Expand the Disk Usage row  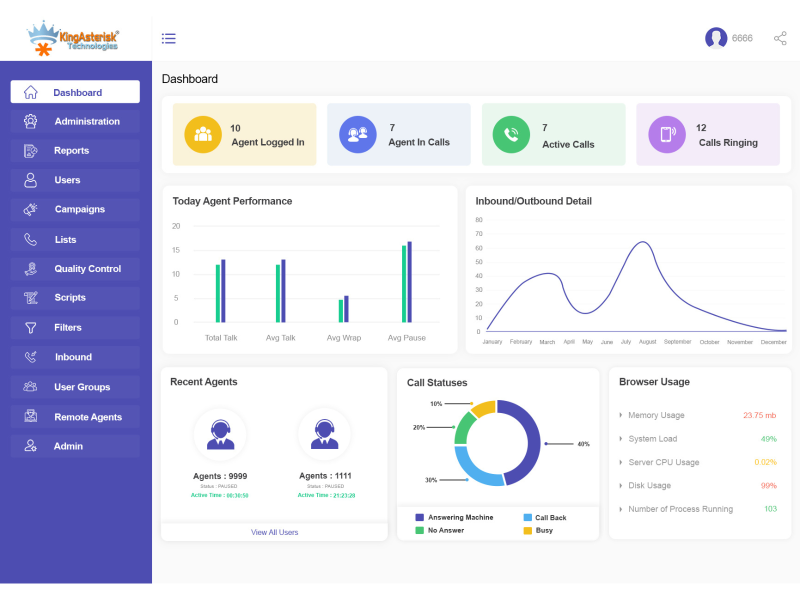(650, 486)
